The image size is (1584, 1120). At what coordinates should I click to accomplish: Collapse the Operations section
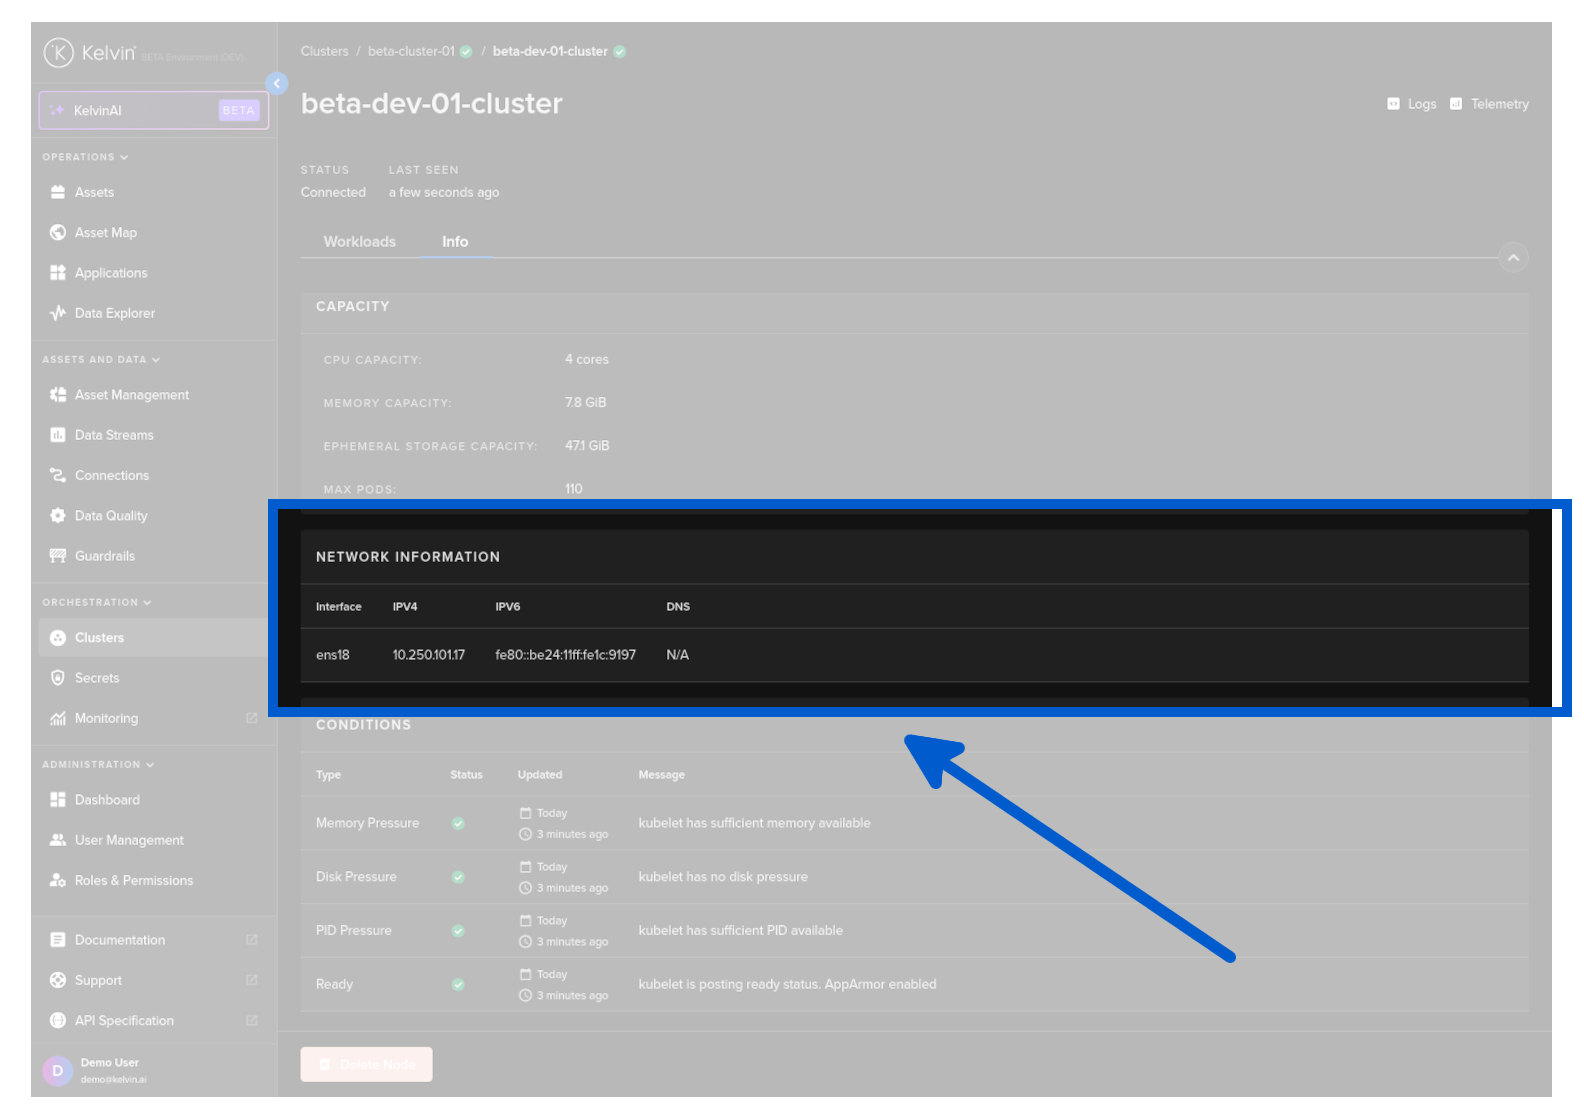coord(124,157)
